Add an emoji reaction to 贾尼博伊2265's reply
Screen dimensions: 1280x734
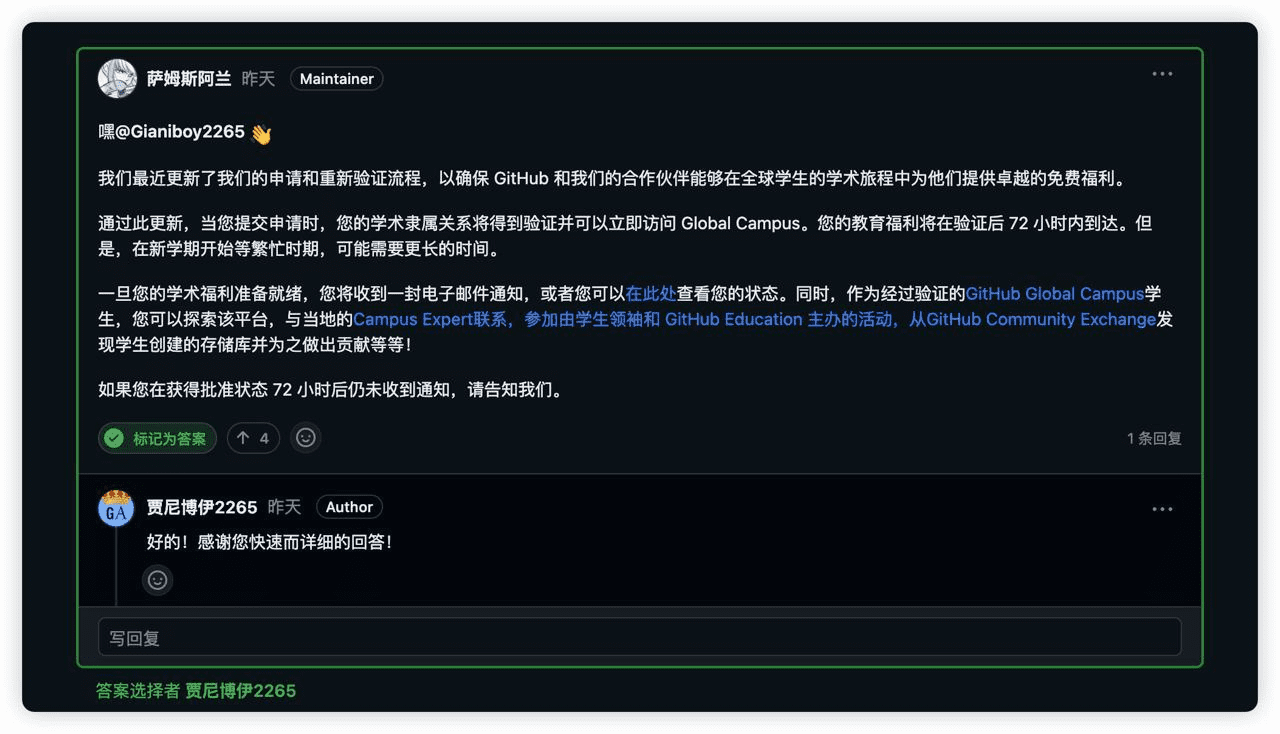click(x=157, y=580)
